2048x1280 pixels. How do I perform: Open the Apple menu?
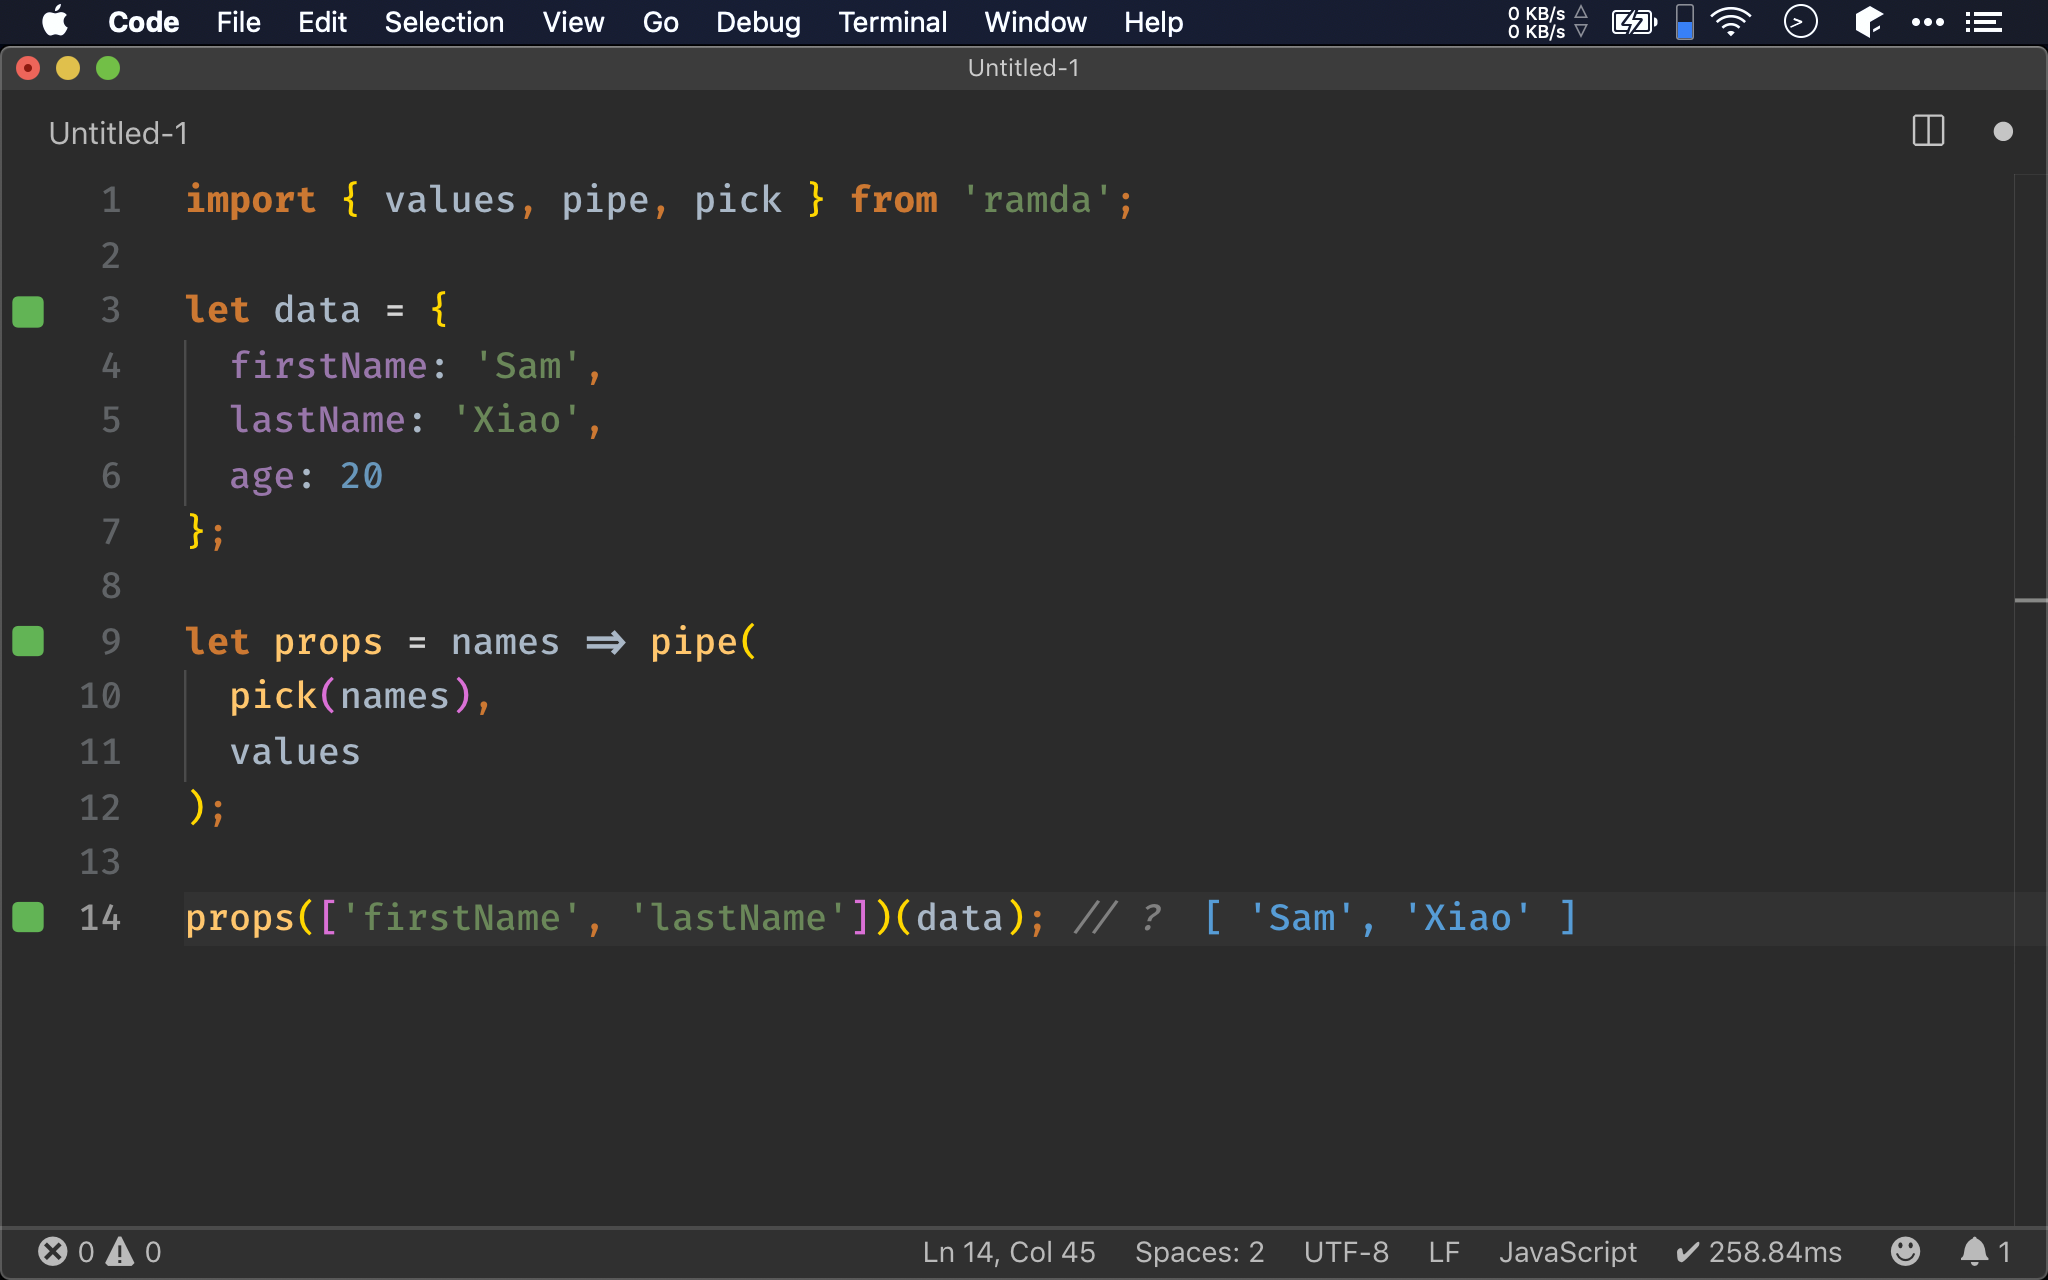[x=56, y=22]
